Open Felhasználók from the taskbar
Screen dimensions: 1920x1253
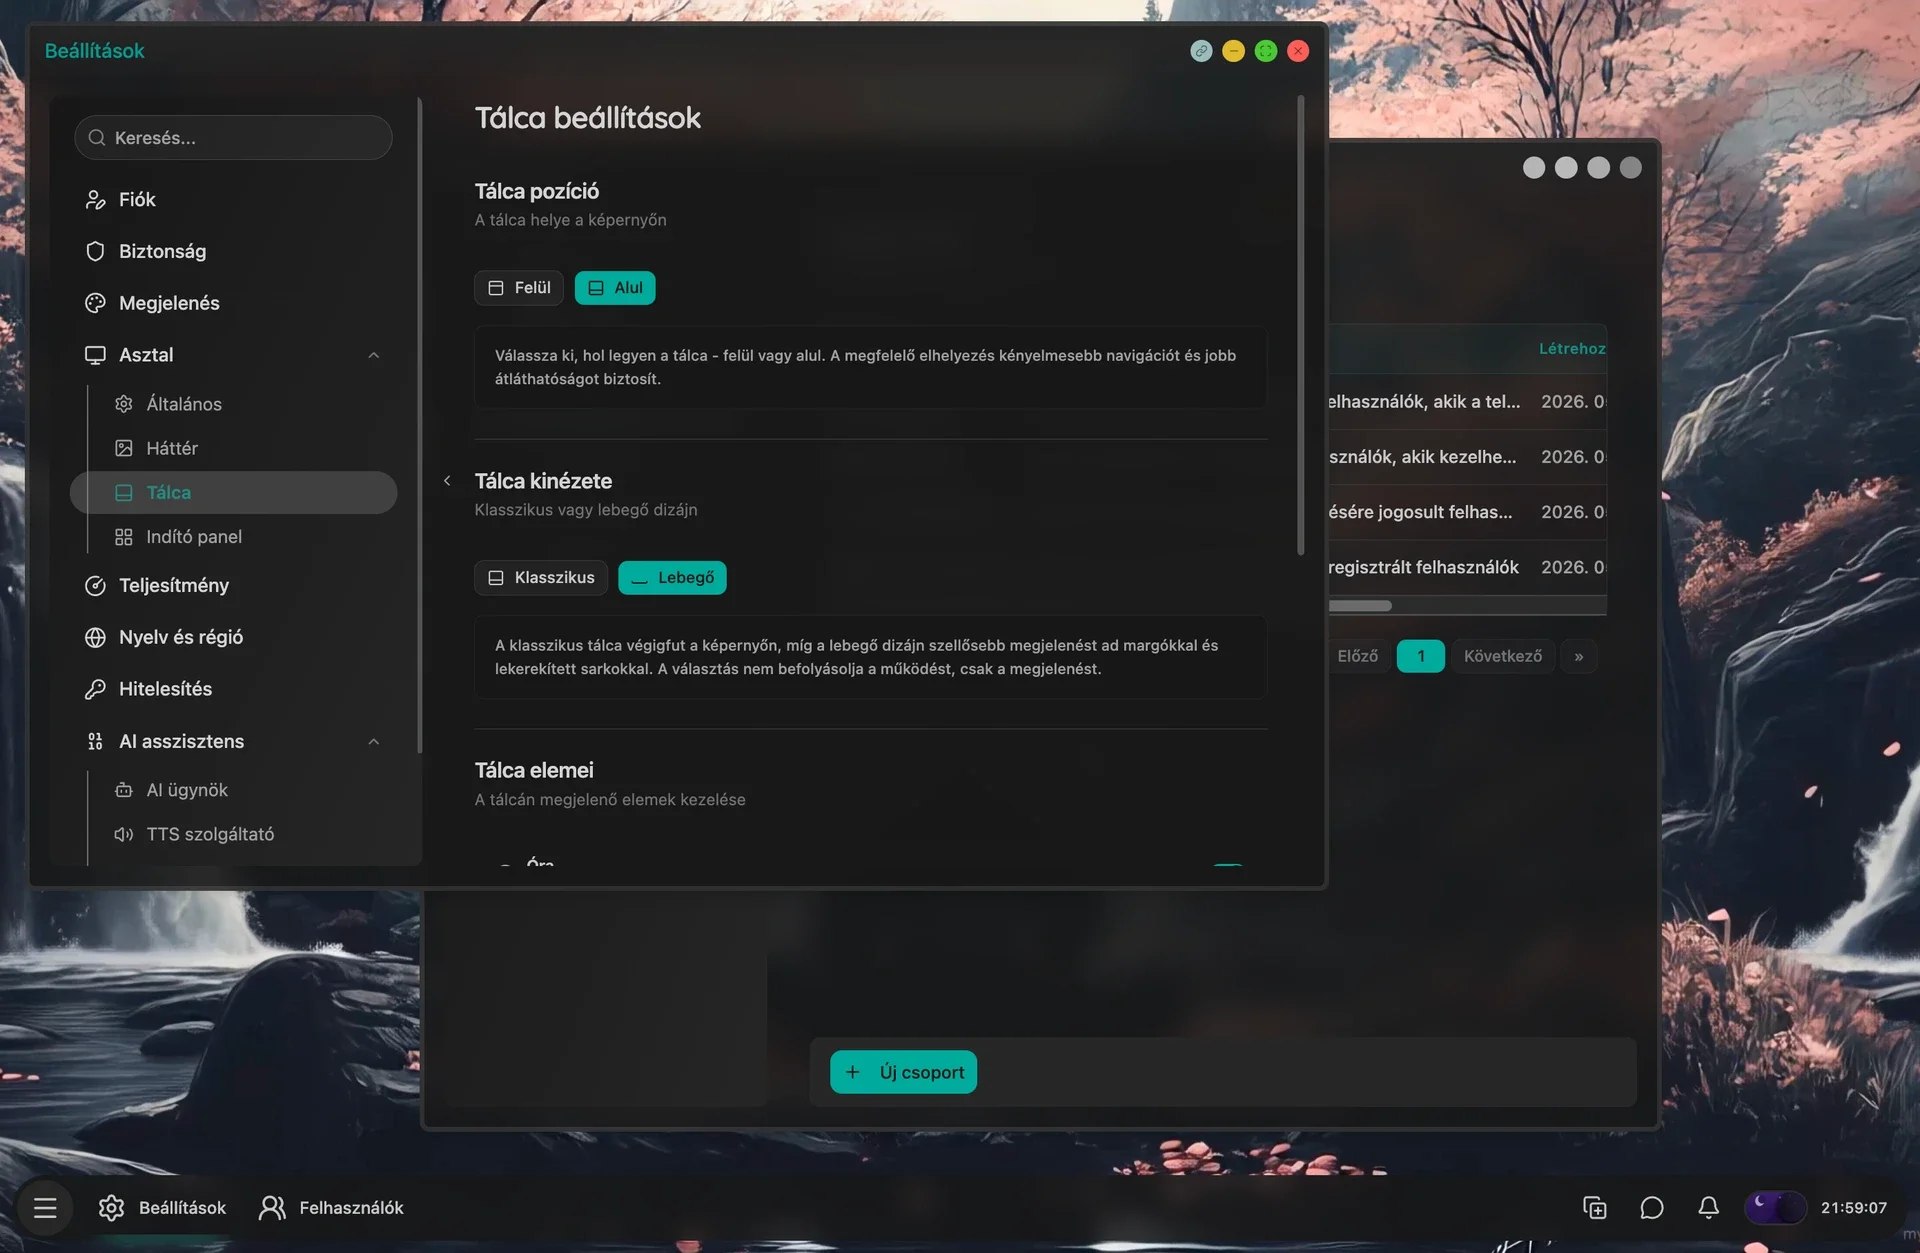pos(332,1208)
